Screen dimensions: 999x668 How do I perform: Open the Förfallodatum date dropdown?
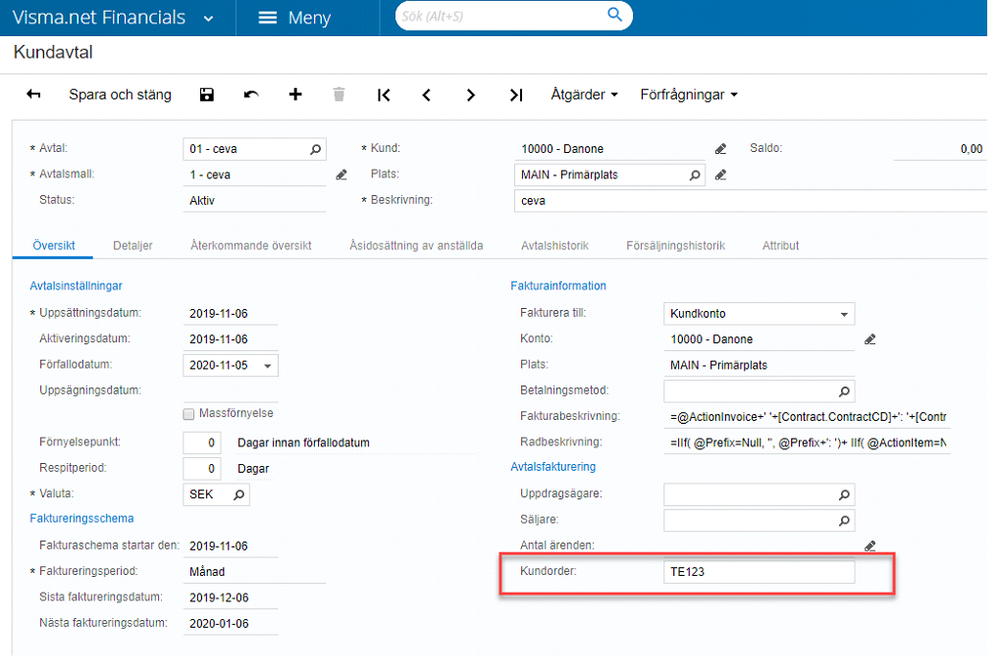point(268,366)
